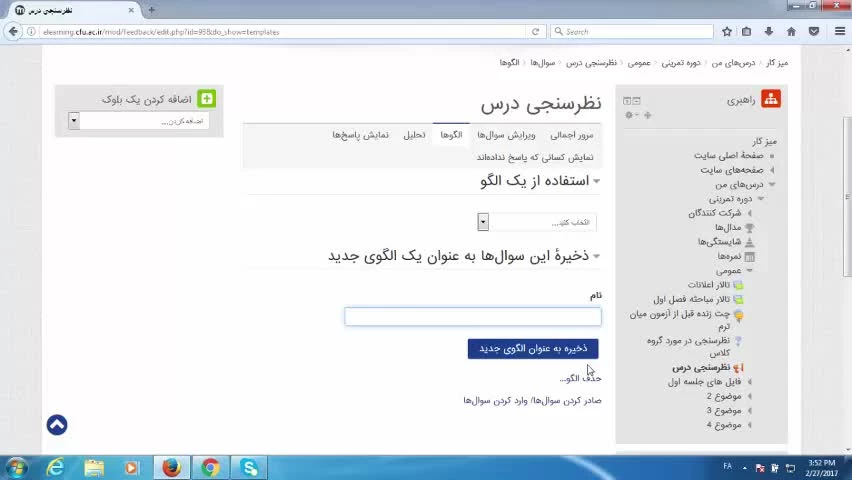Collapse the 'درس‌های من' tree node
The height and width of the screenshot is (480, 852).
(771, 185)
